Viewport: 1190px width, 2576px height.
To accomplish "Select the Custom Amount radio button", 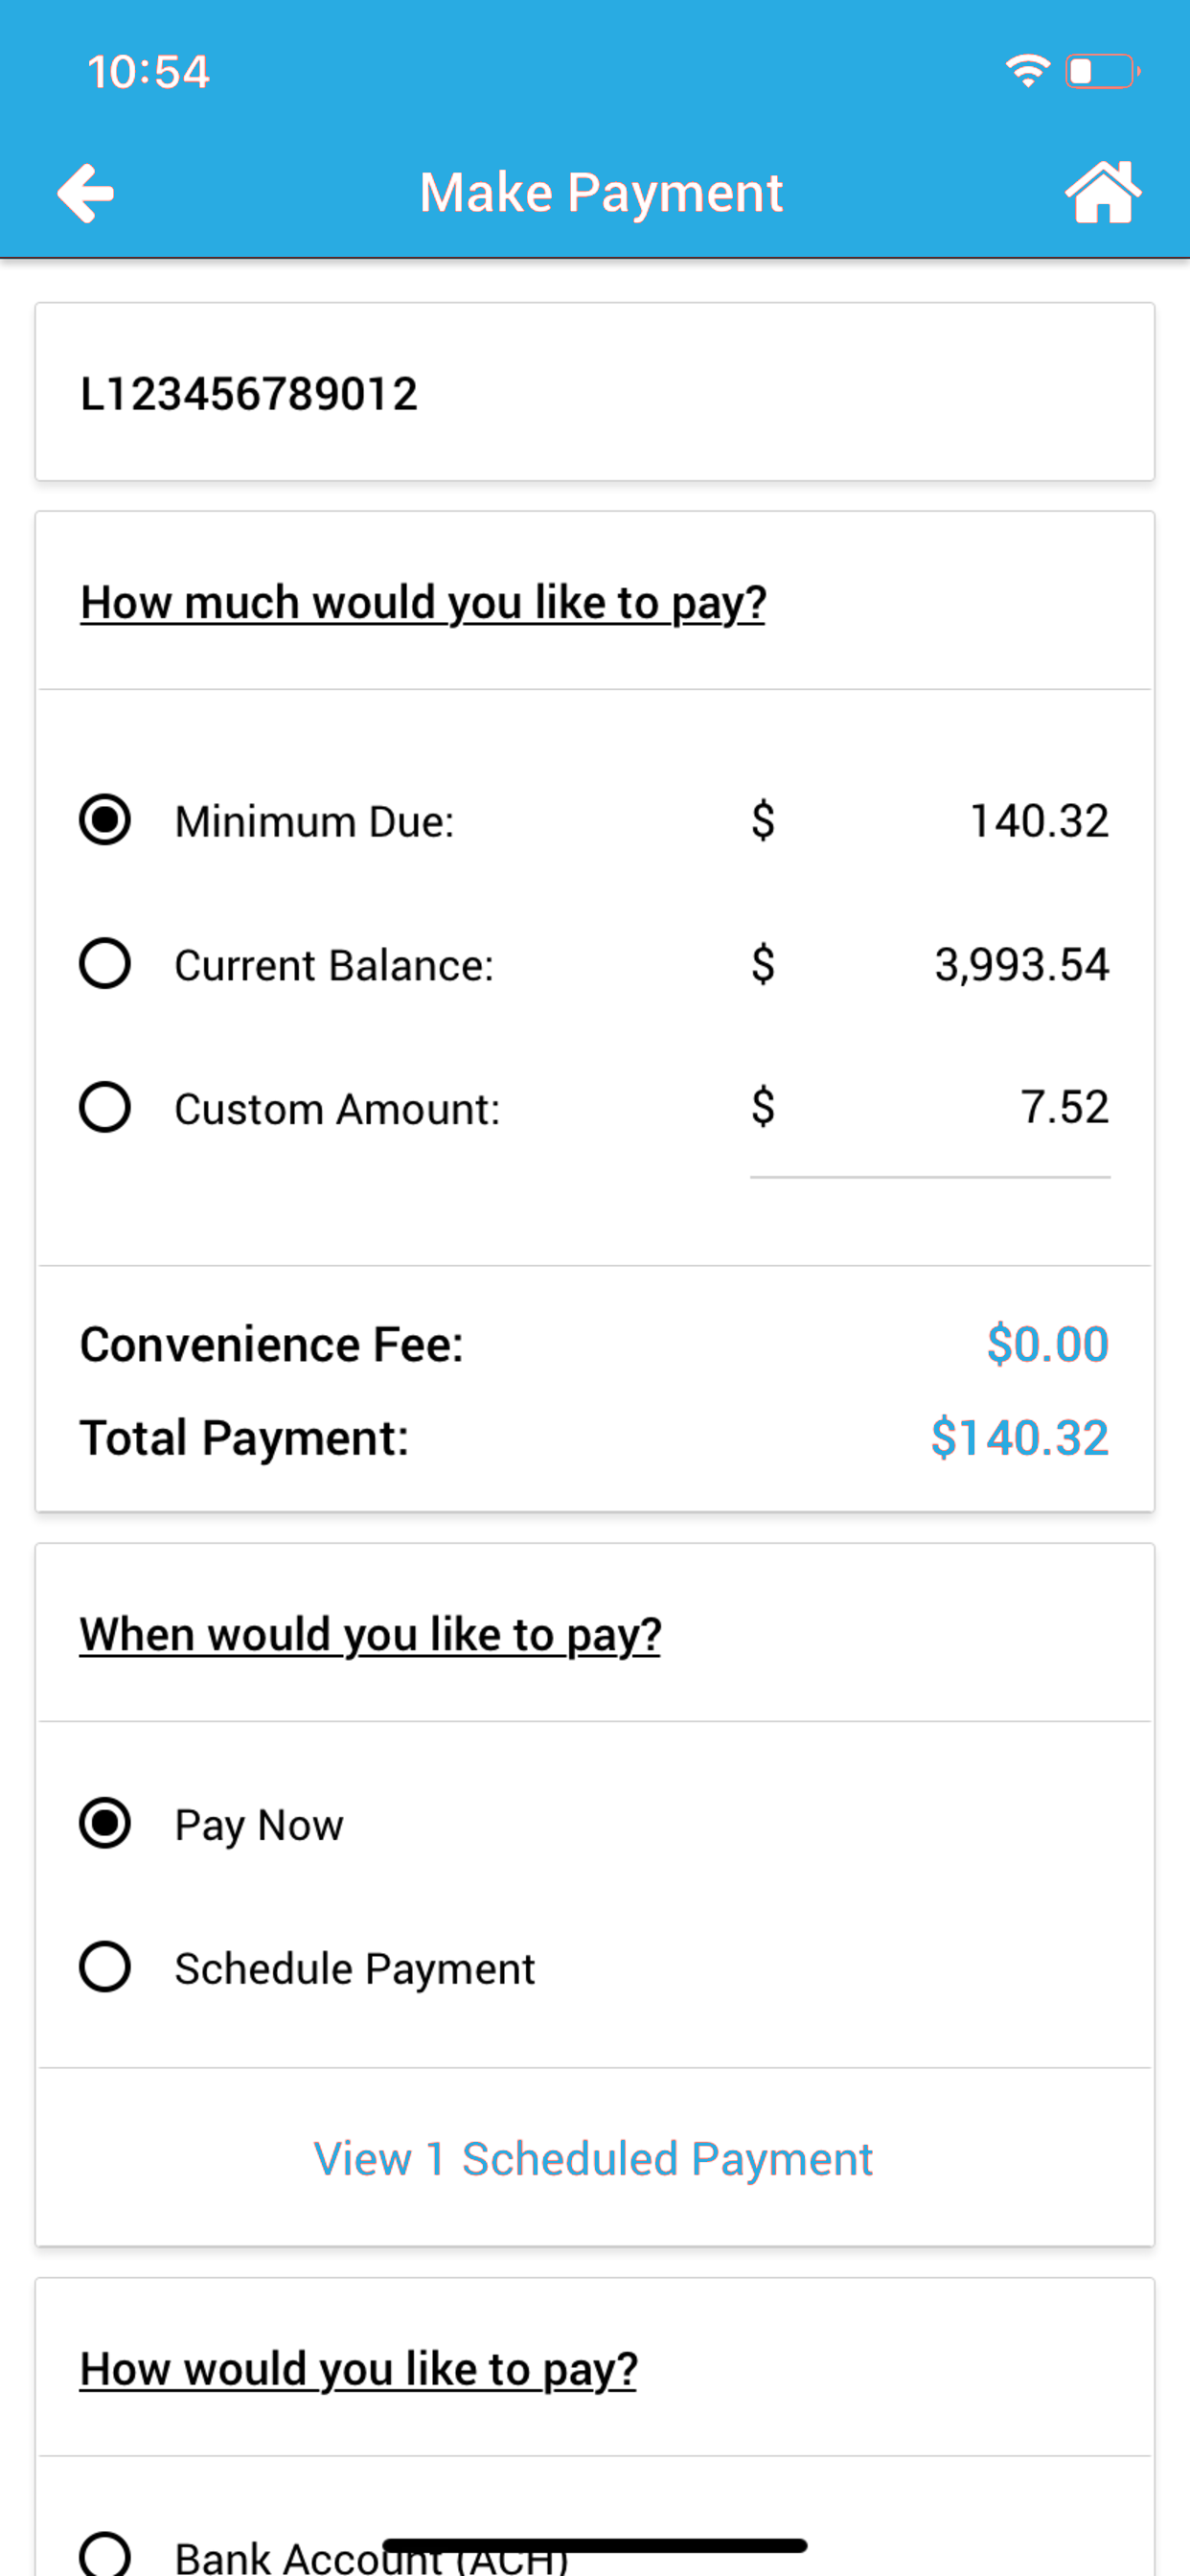I will pos(105,1107).
